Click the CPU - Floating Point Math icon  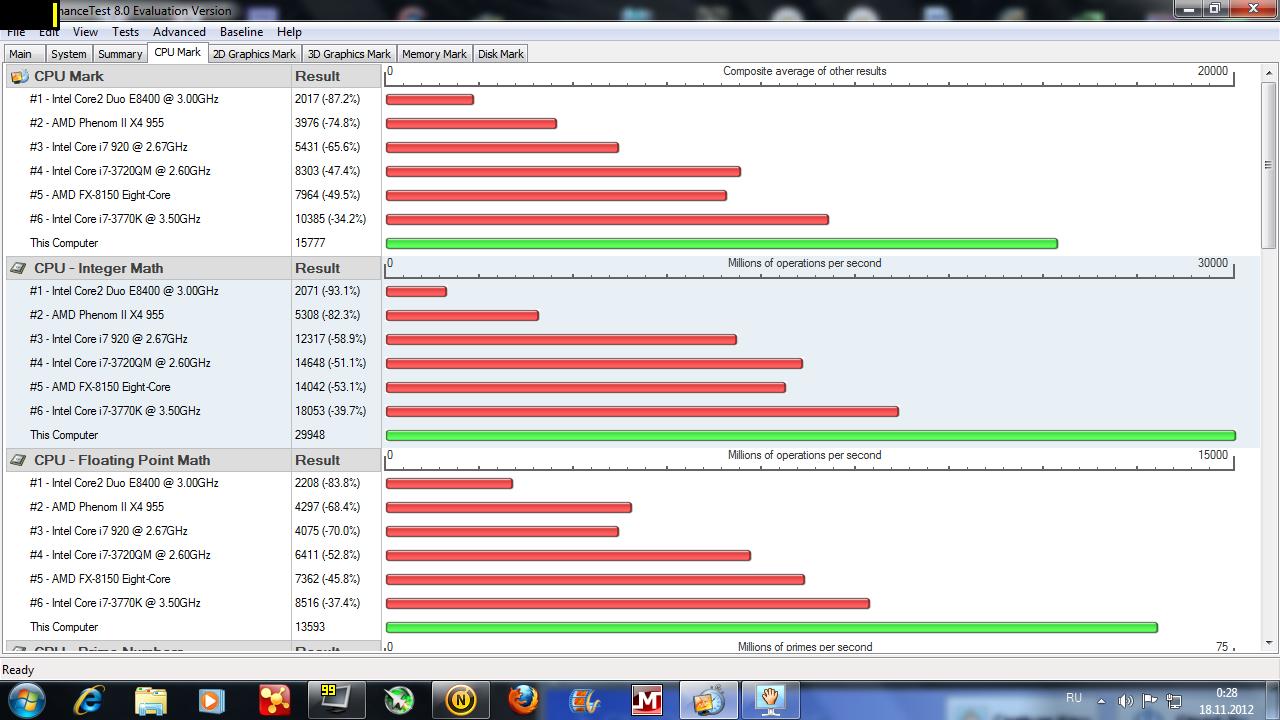click(x=19, y=460)
